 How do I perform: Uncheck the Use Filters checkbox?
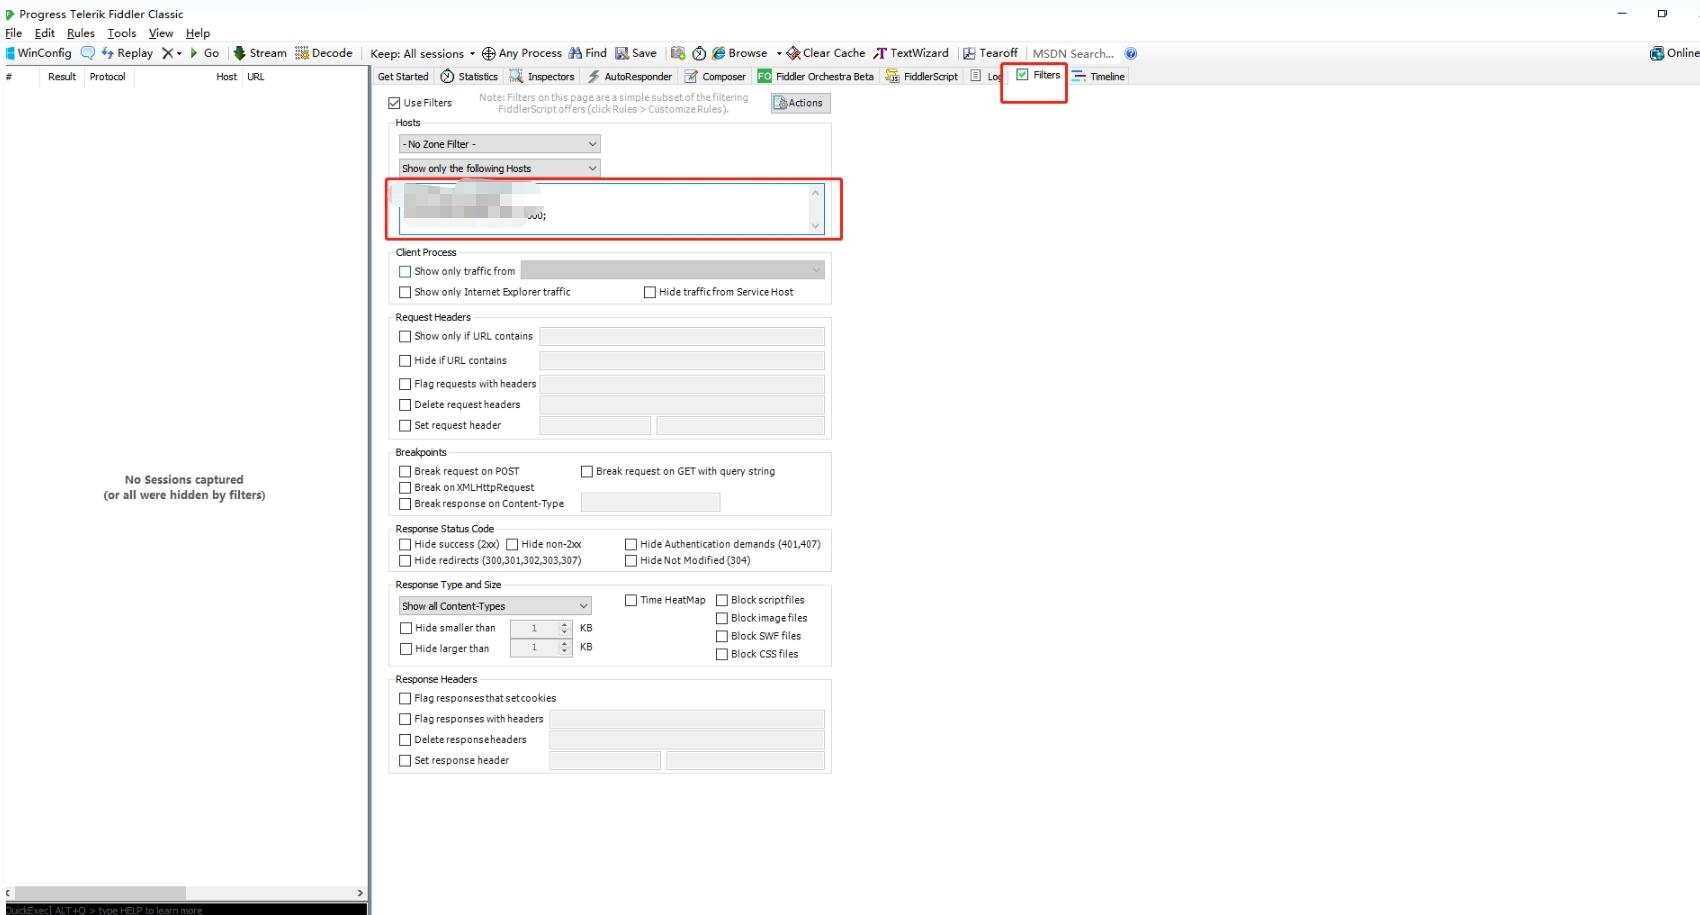[394, 103]
